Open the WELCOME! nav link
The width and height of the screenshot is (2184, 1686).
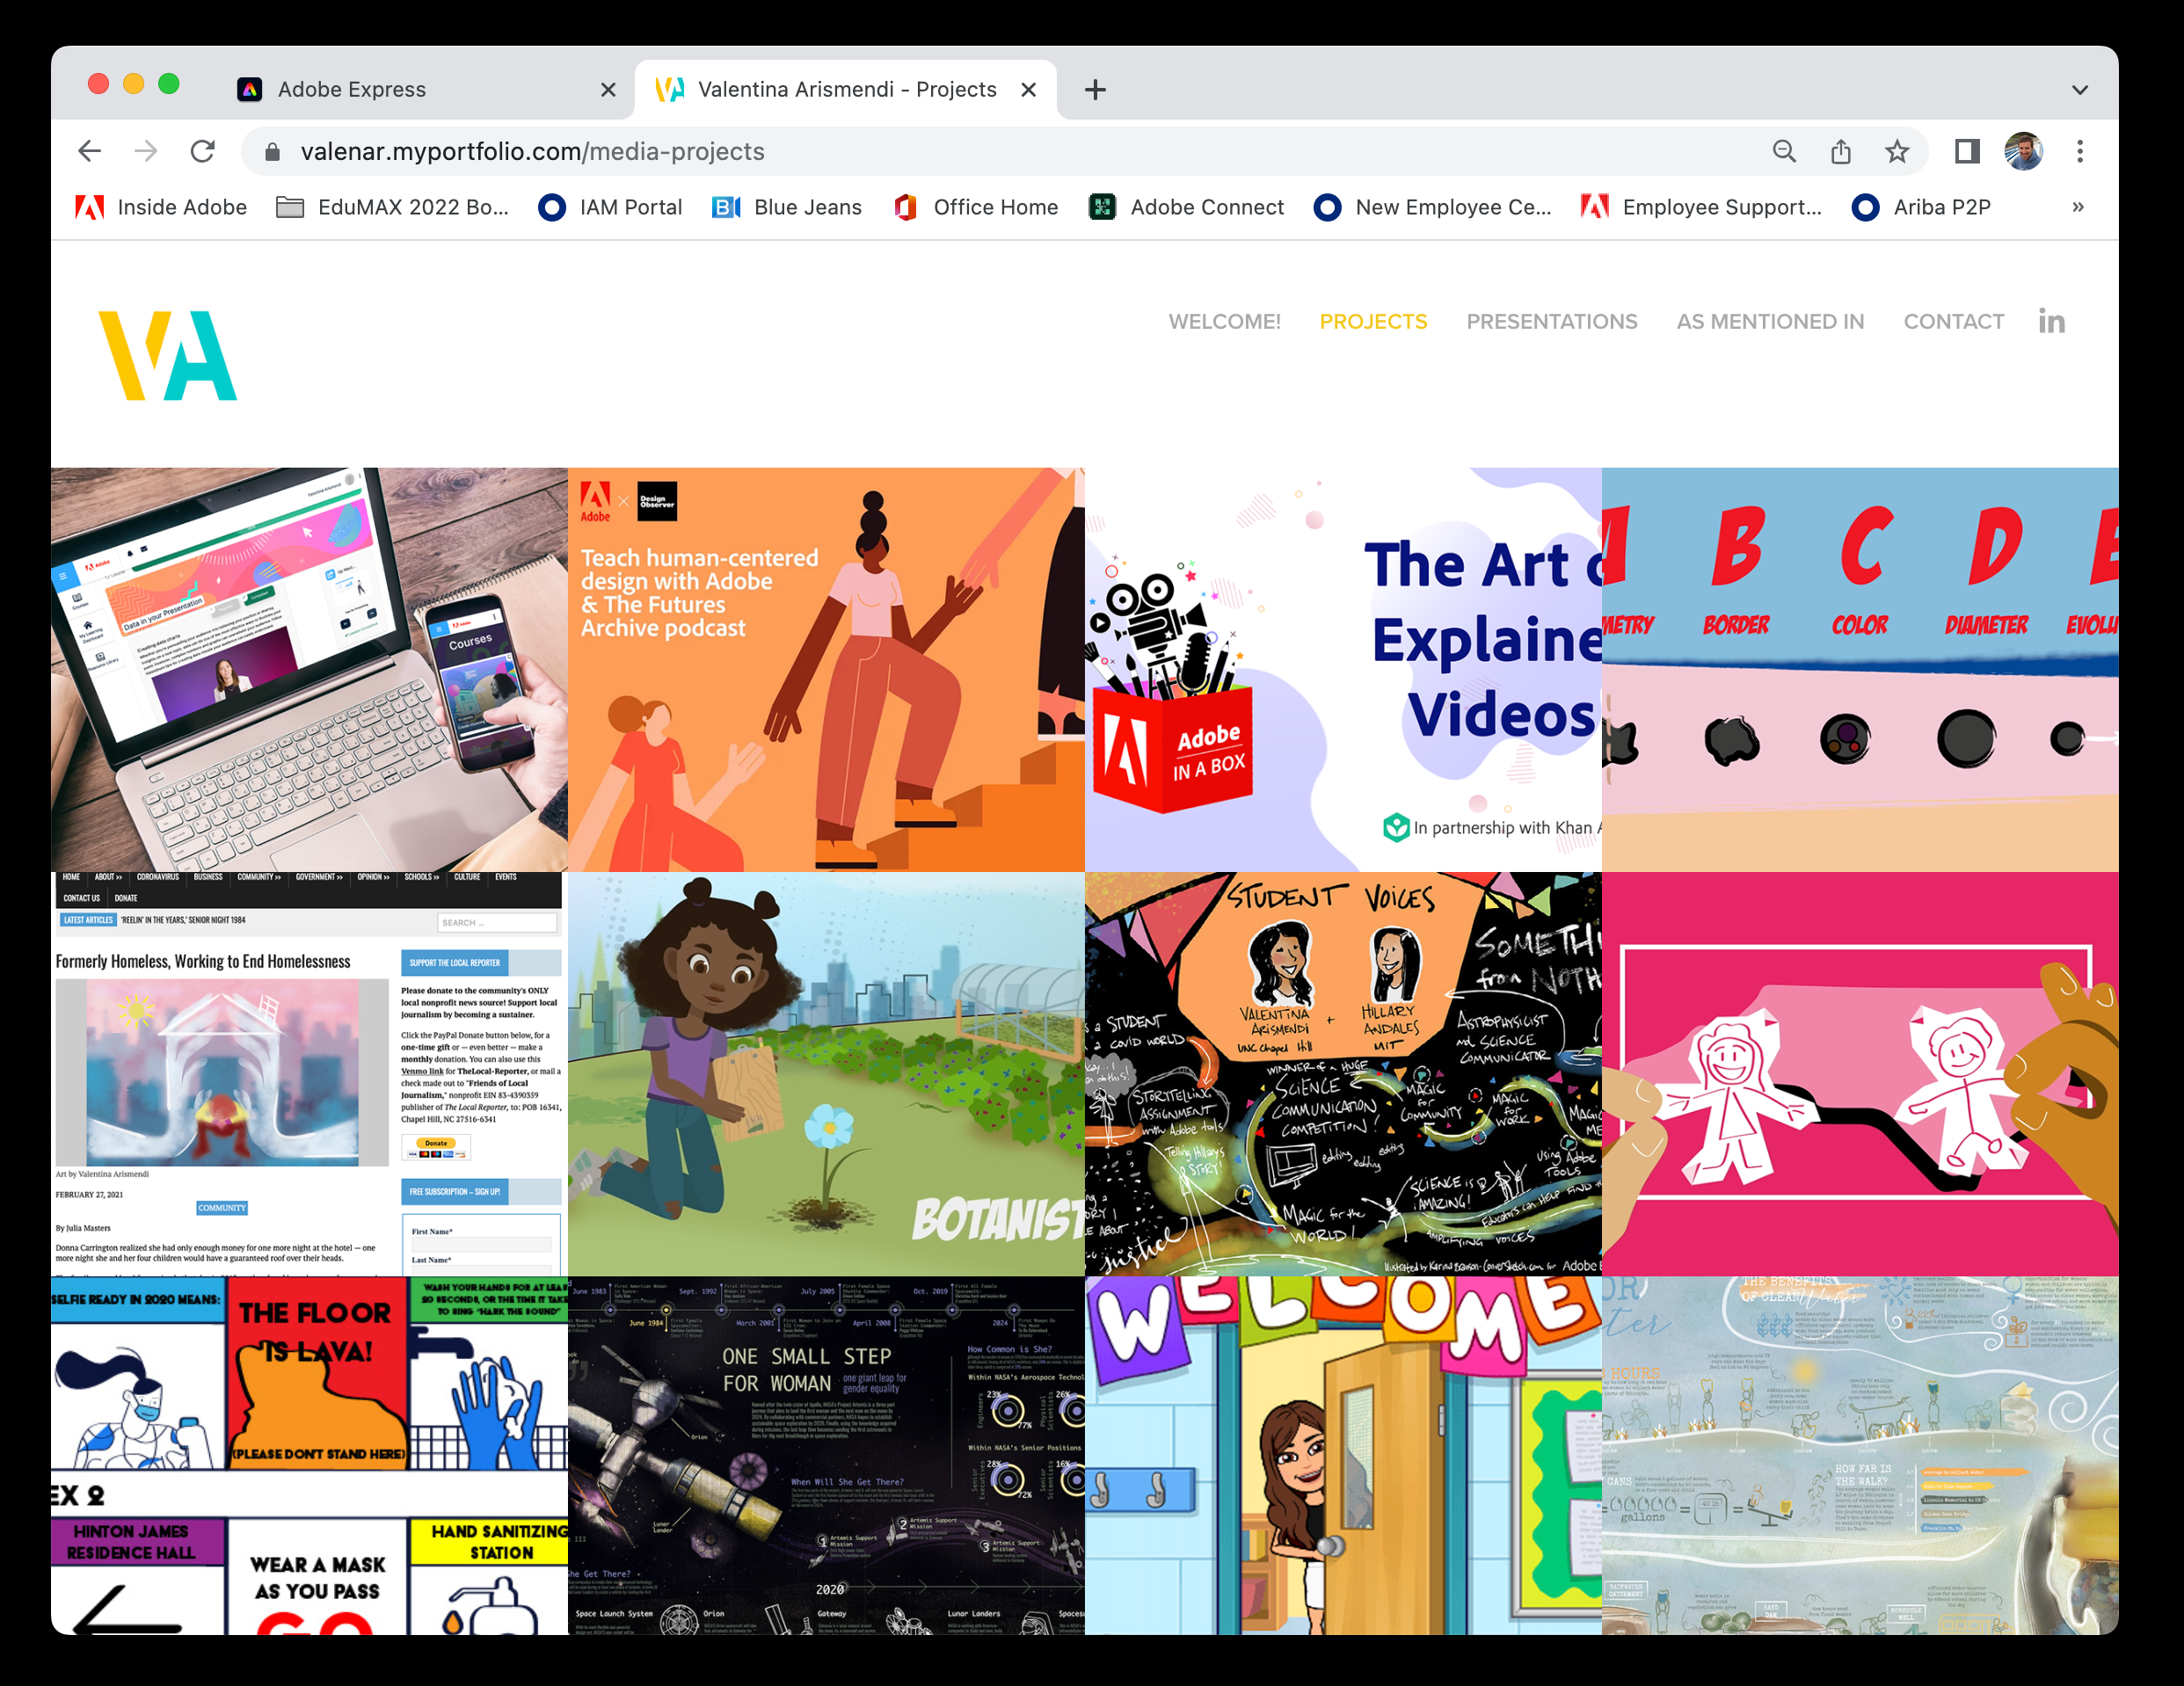(1224, 321)
